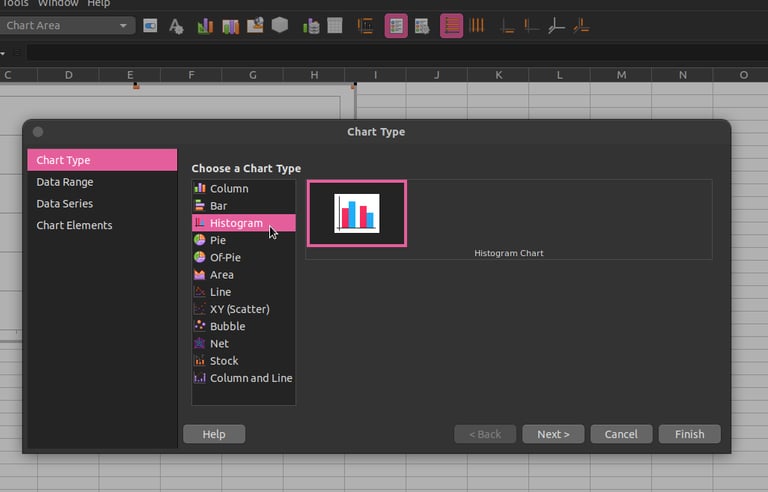Go to Data Range wizard step

102,182
